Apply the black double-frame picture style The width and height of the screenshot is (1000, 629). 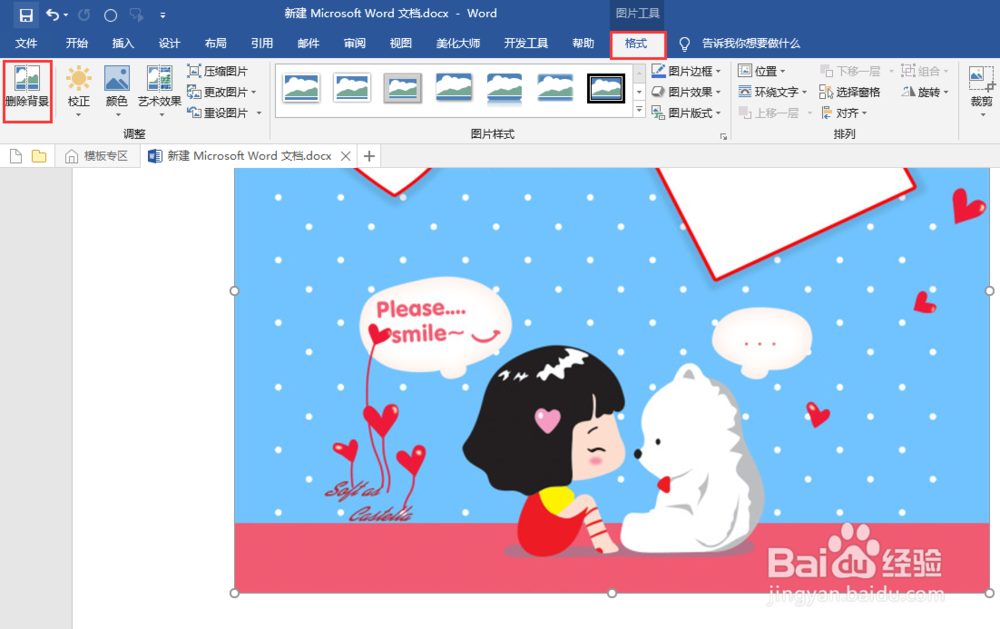(606, 88)
